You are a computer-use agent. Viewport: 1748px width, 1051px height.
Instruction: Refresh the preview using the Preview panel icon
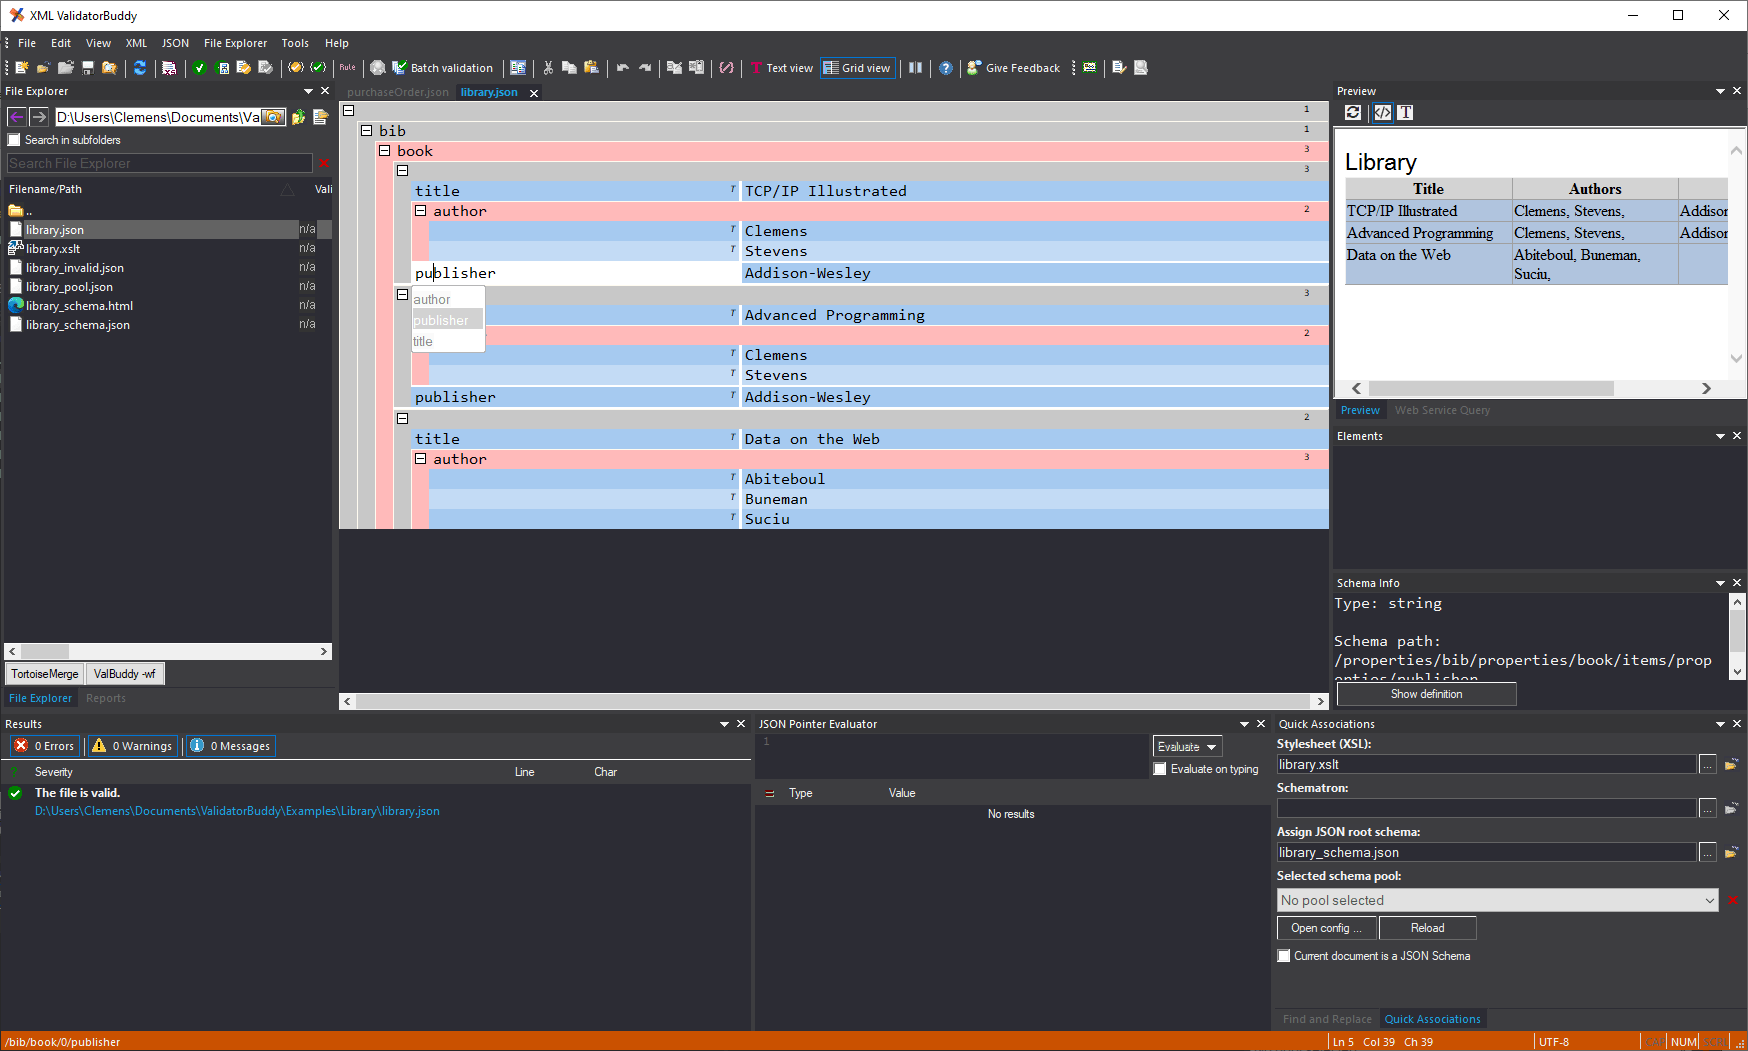[x=1353, y=112]
